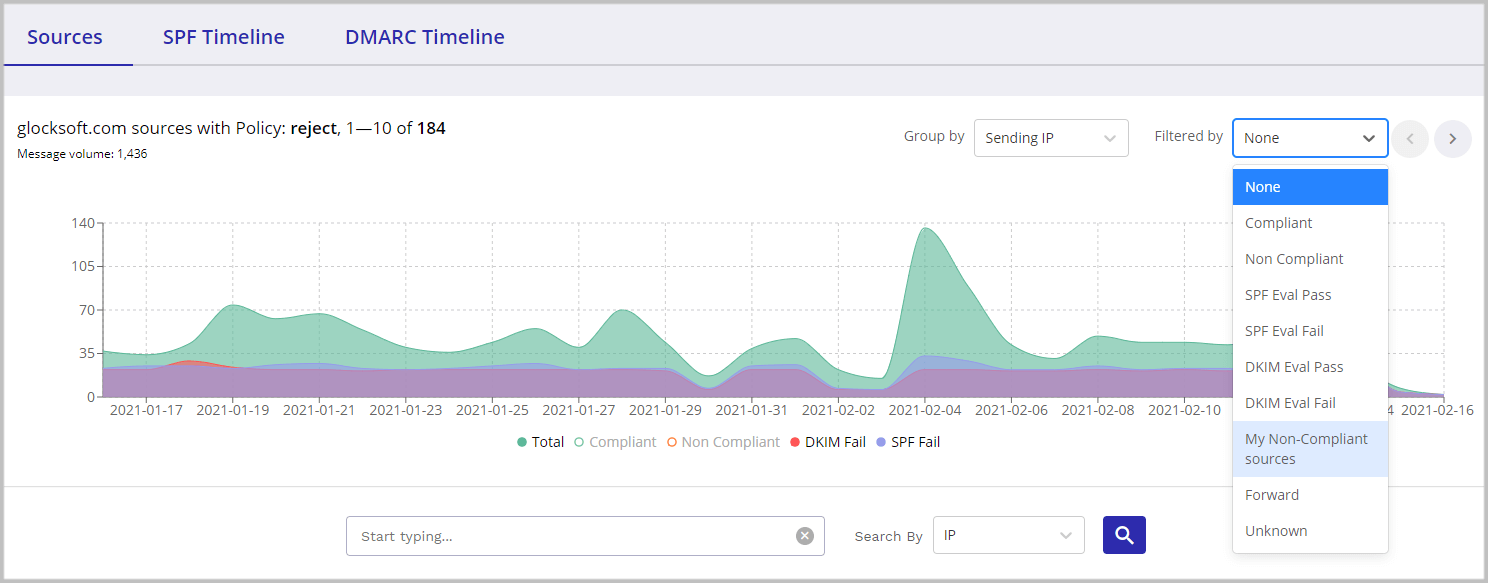
Task: Toggle the SPF Fail series visibility
Action: [x=907, y=441]
